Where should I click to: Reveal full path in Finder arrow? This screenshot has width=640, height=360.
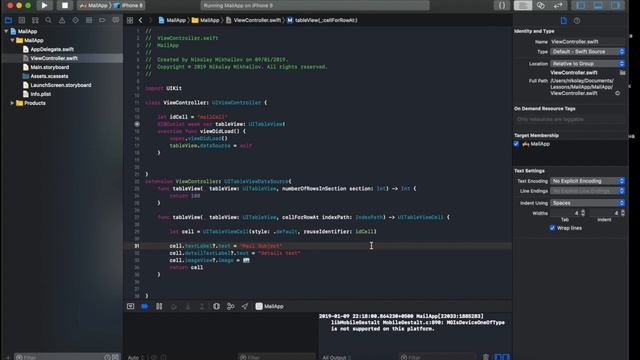click(618, 93)
